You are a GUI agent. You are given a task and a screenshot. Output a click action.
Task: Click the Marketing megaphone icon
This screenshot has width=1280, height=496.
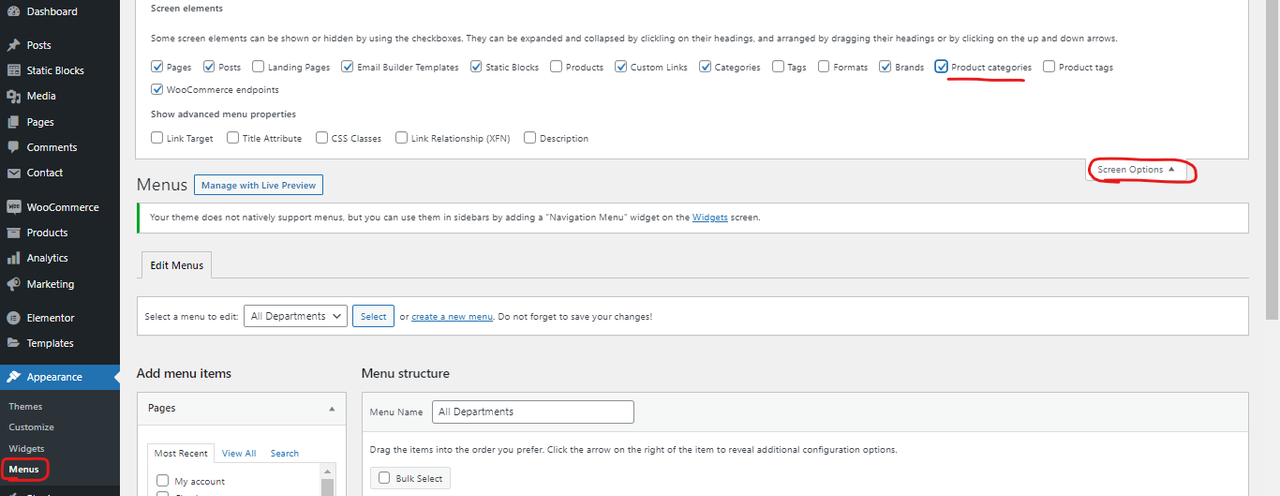pos(13,284)
